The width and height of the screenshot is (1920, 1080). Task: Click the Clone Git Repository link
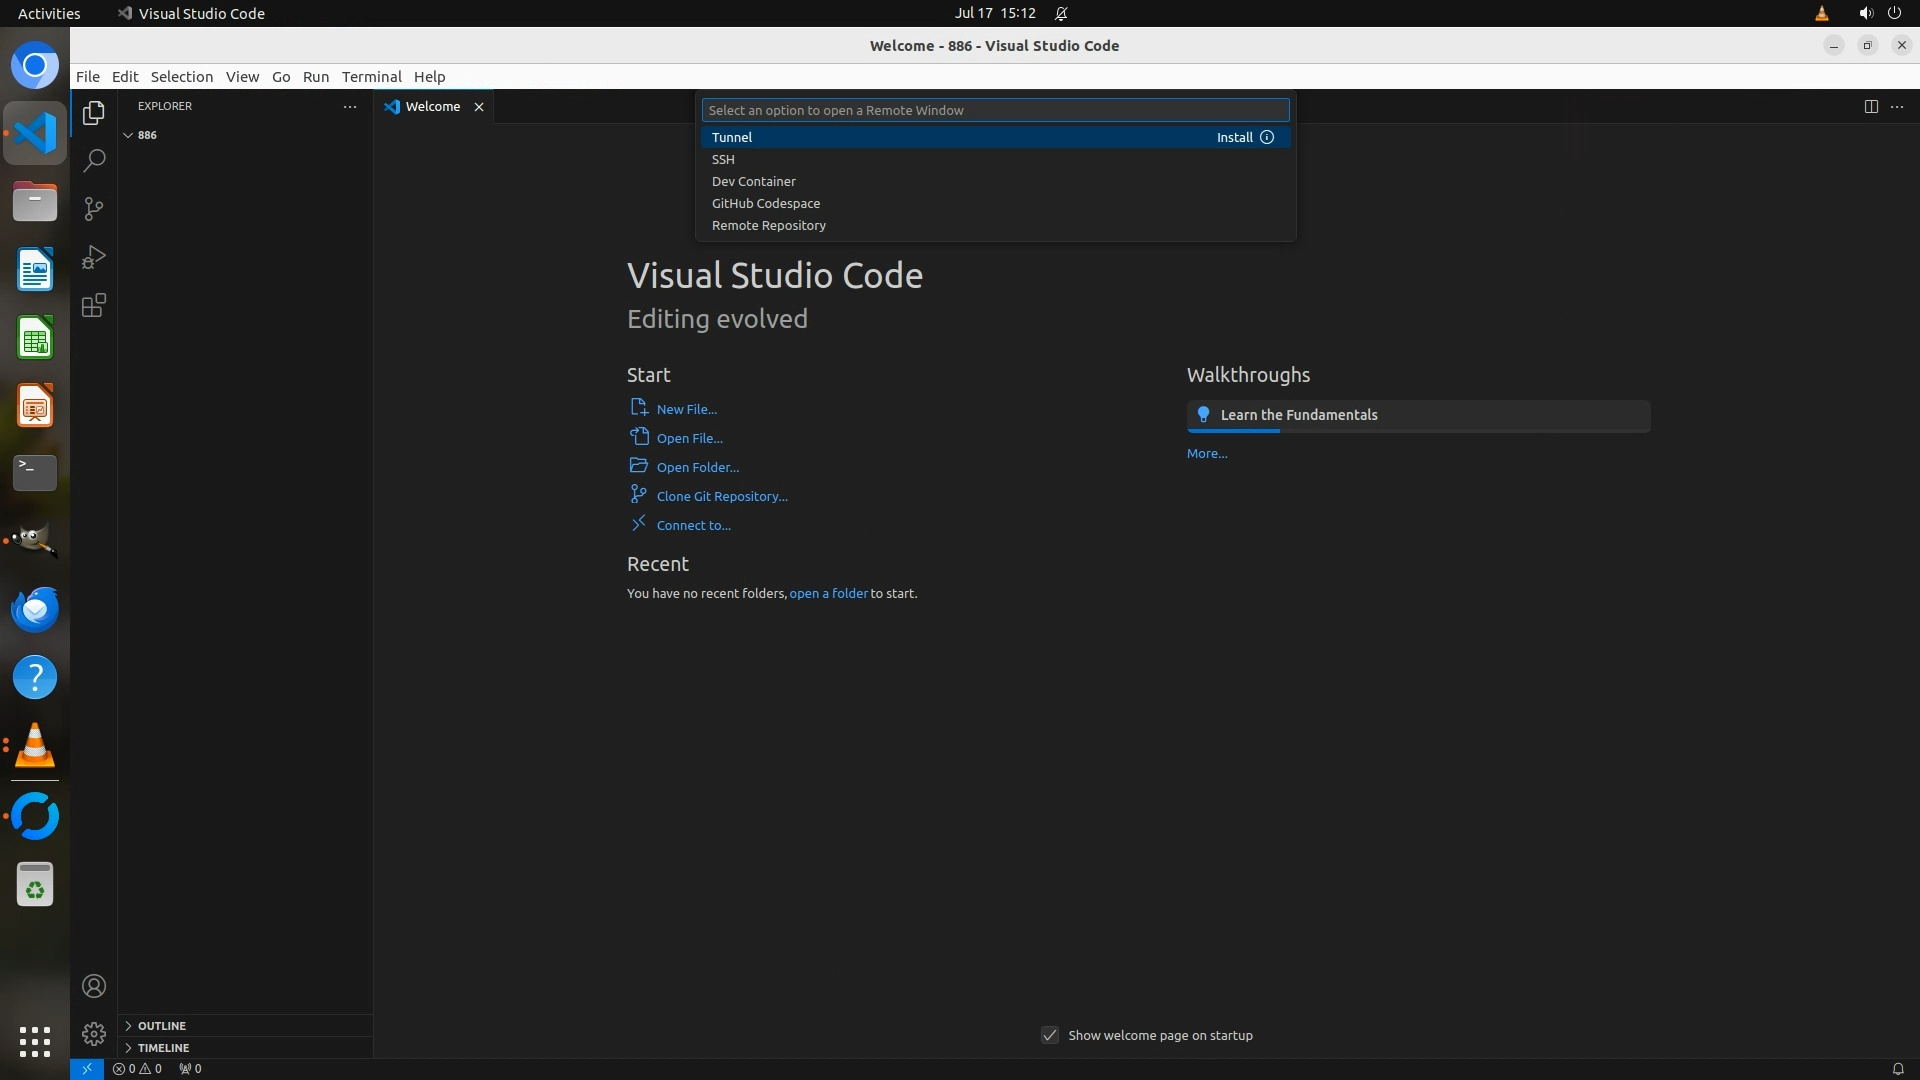[x=721, y=496]
